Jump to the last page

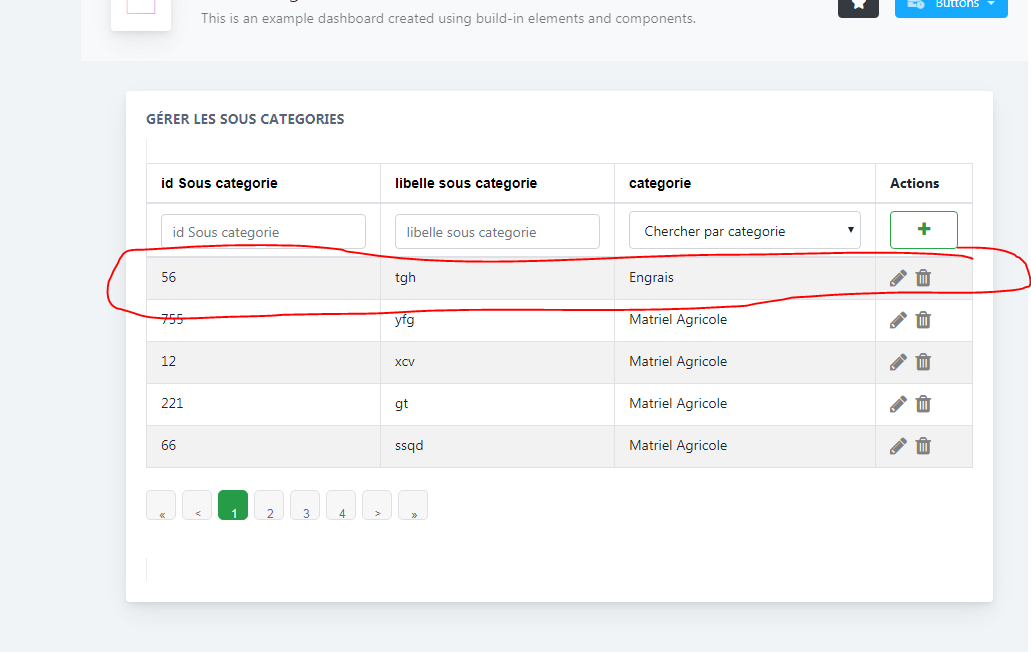(x=413, y=505)
